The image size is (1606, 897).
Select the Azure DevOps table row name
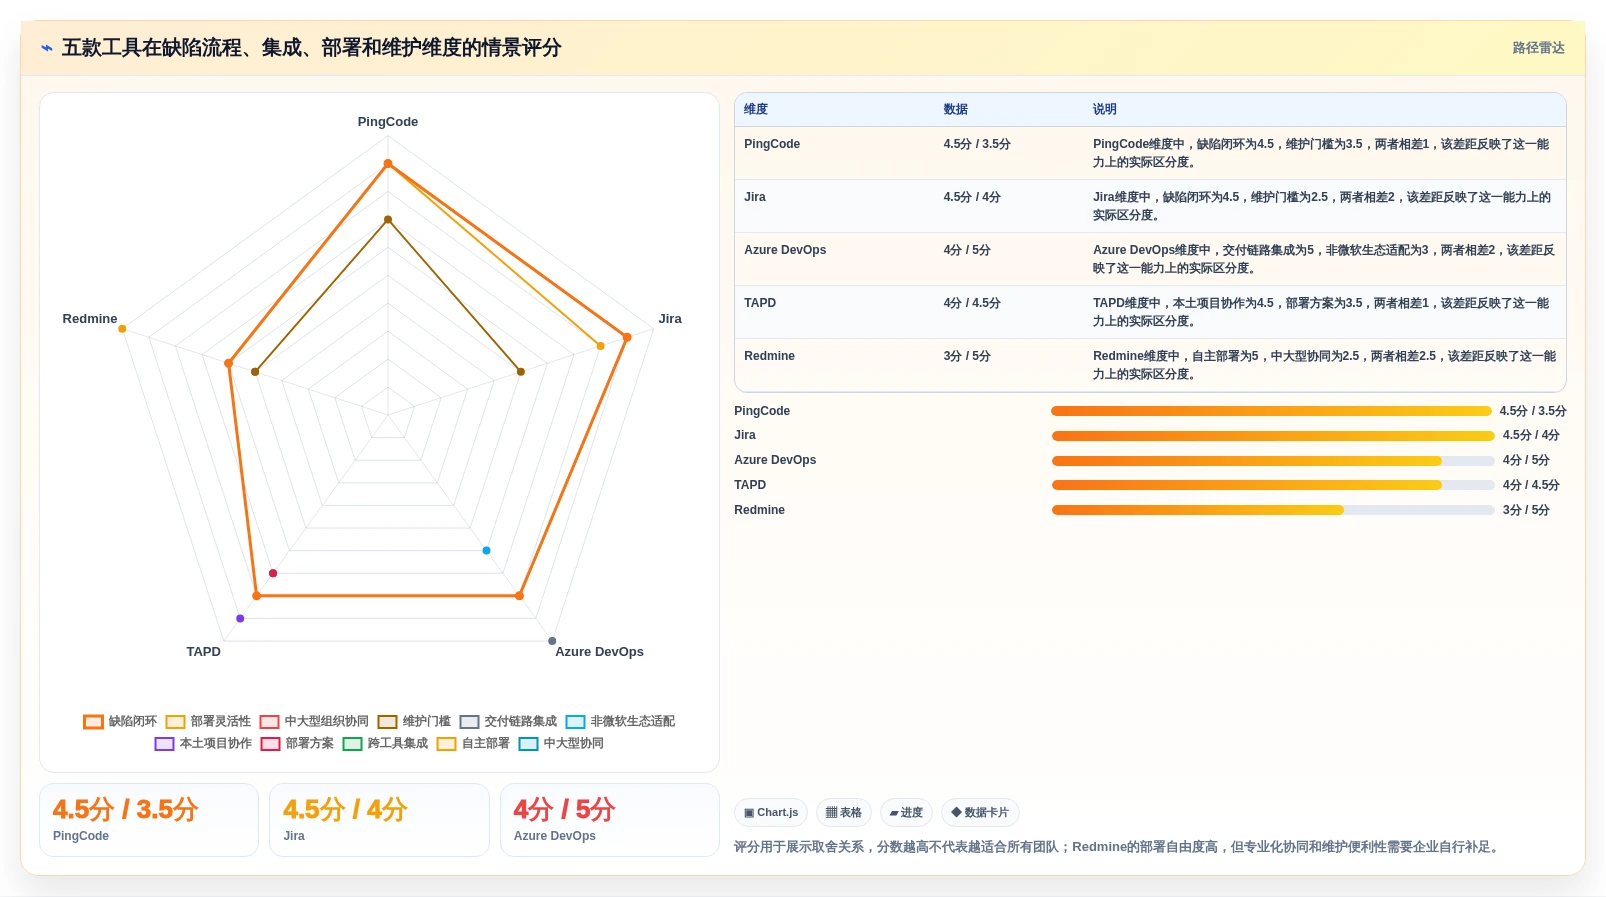pyautogui.click(x=785, y=250)
